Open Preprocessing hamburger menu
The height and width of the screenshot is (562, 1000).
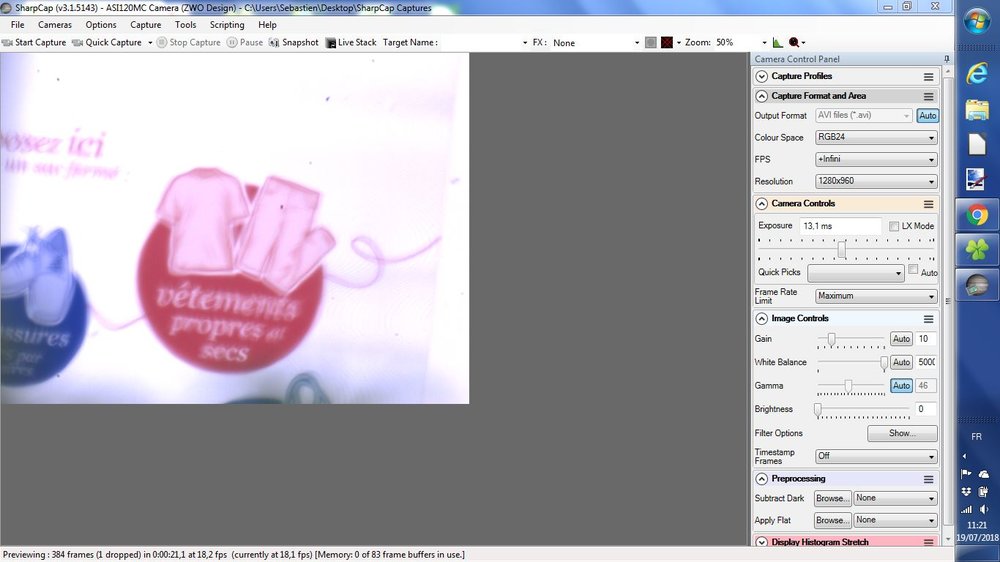coord(929,479)
